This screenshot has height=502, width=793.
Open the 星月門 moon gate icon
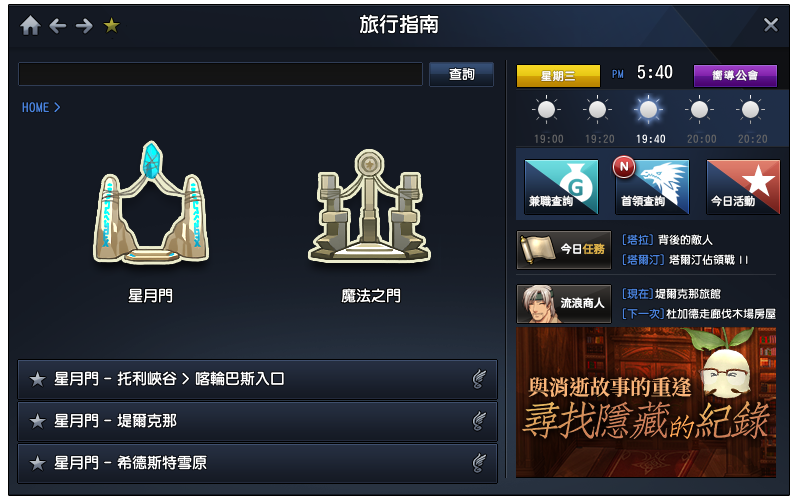(151, 202)
